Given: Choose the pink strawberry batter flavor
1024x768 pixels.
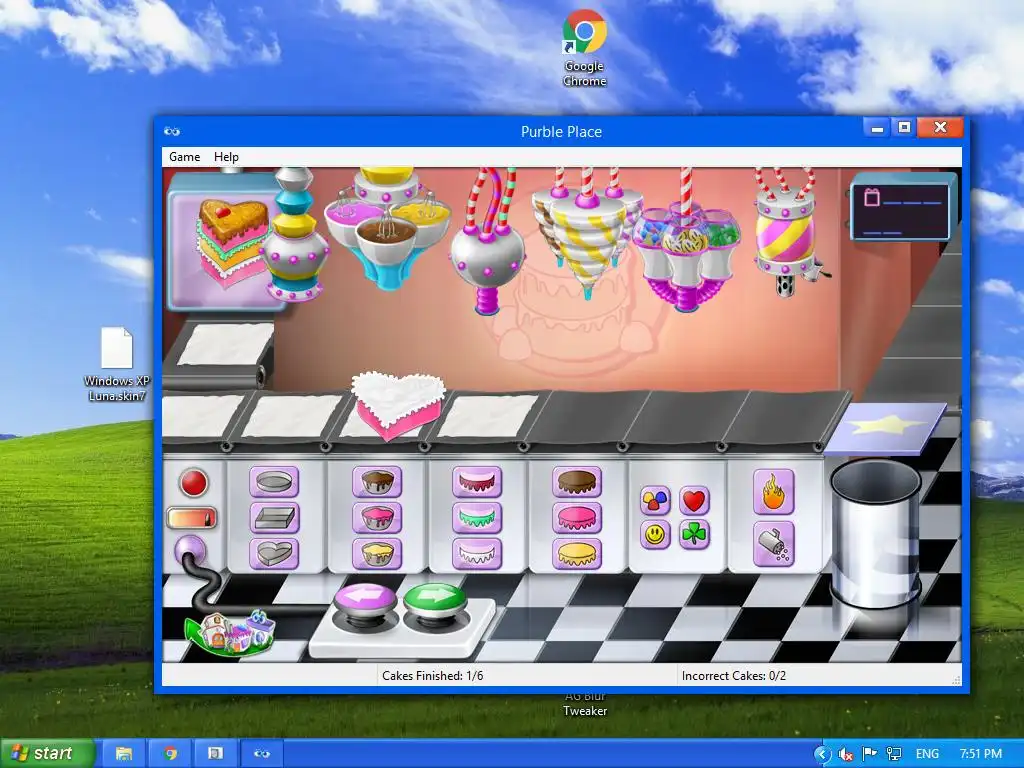Looking at the screenshot, I should click(x=377, y=519).
